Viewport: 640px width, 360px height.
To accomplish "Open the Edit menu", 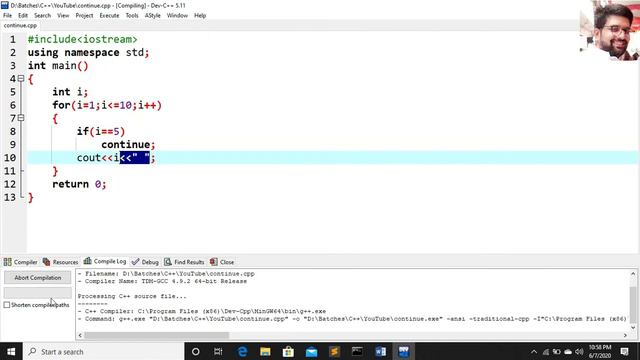I will click(23, 16).
